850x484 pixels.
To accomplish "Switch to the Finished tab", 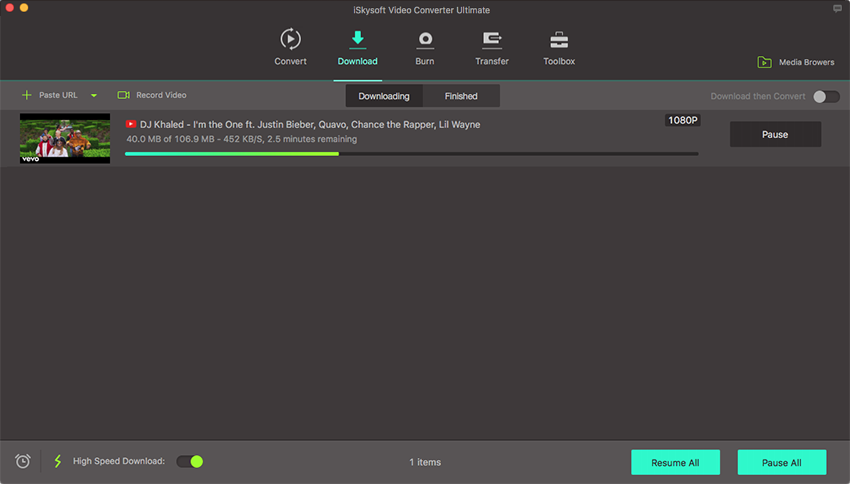I will click(461, 96).
